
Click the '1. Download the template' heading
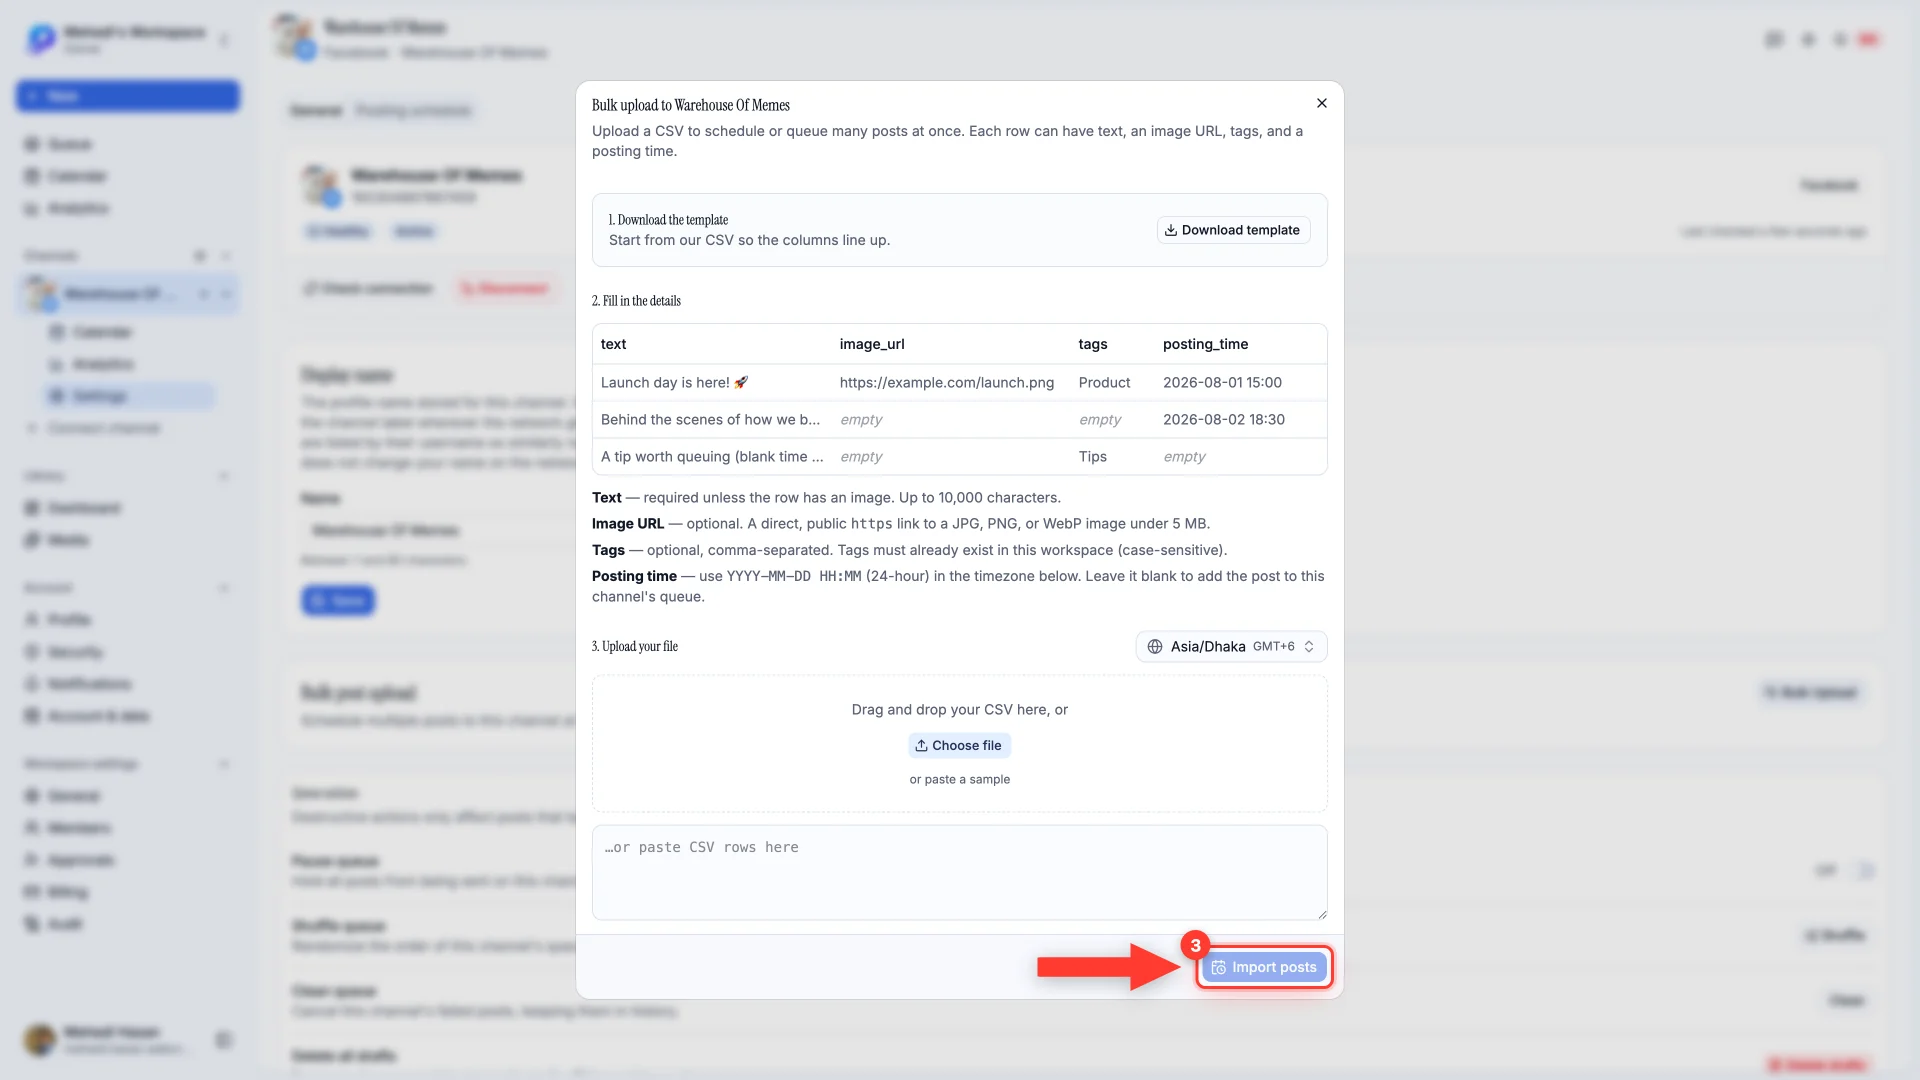coord(668,220)
